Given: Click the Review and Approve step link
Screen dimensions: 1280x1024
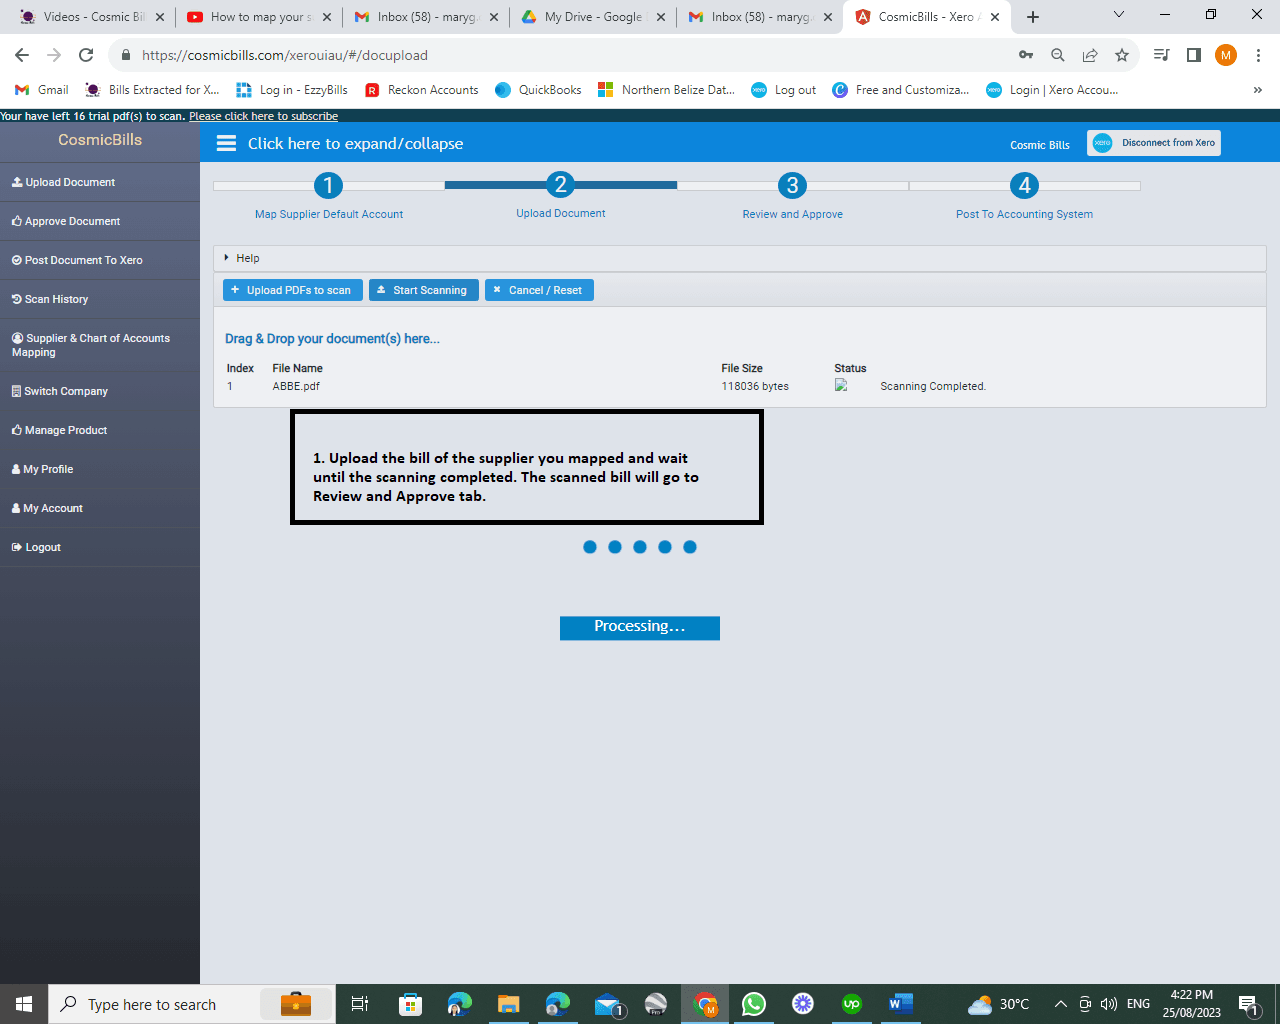Looking at the screenshot, I should coord(793,214).
